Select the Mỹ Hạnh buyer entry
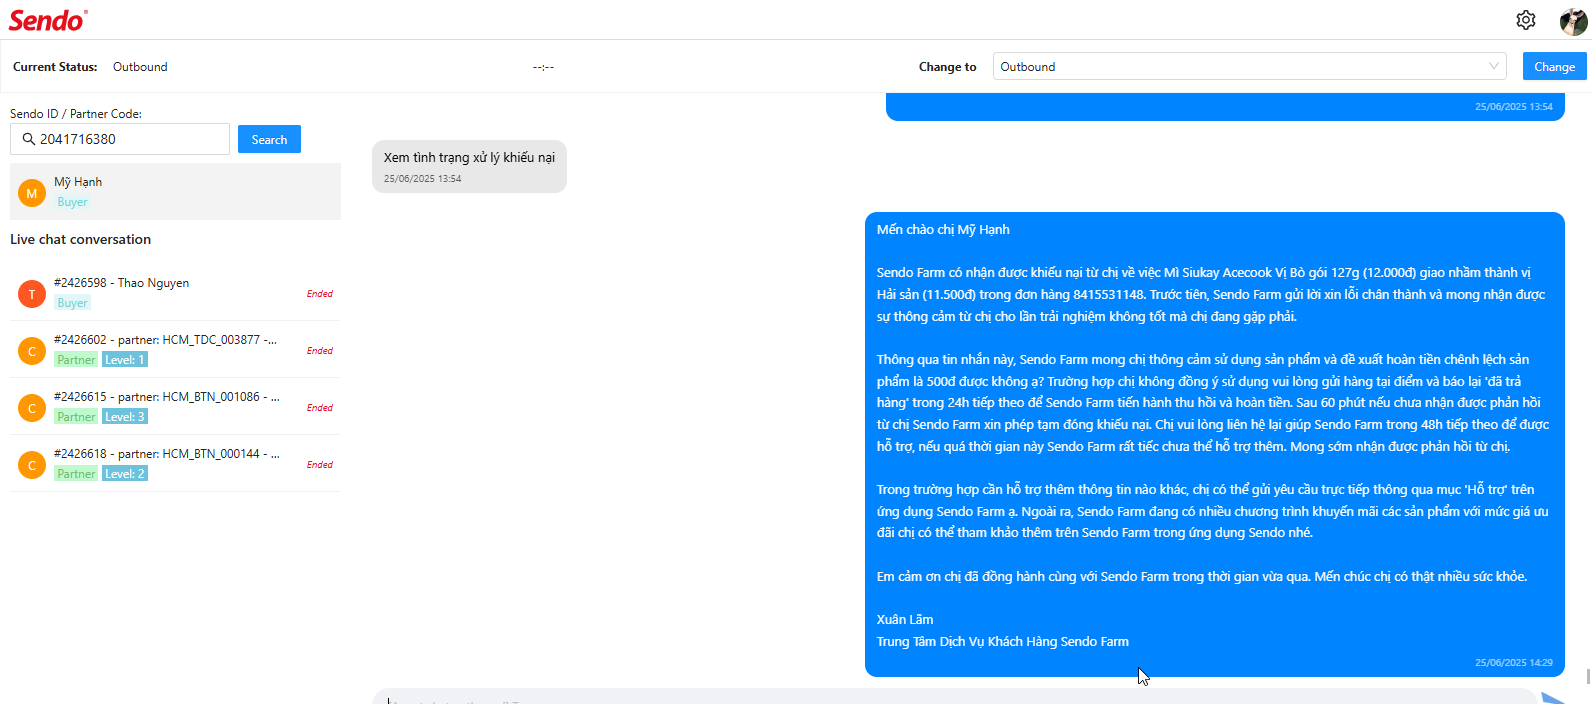The image size is (1592, 704). point(175,192)
